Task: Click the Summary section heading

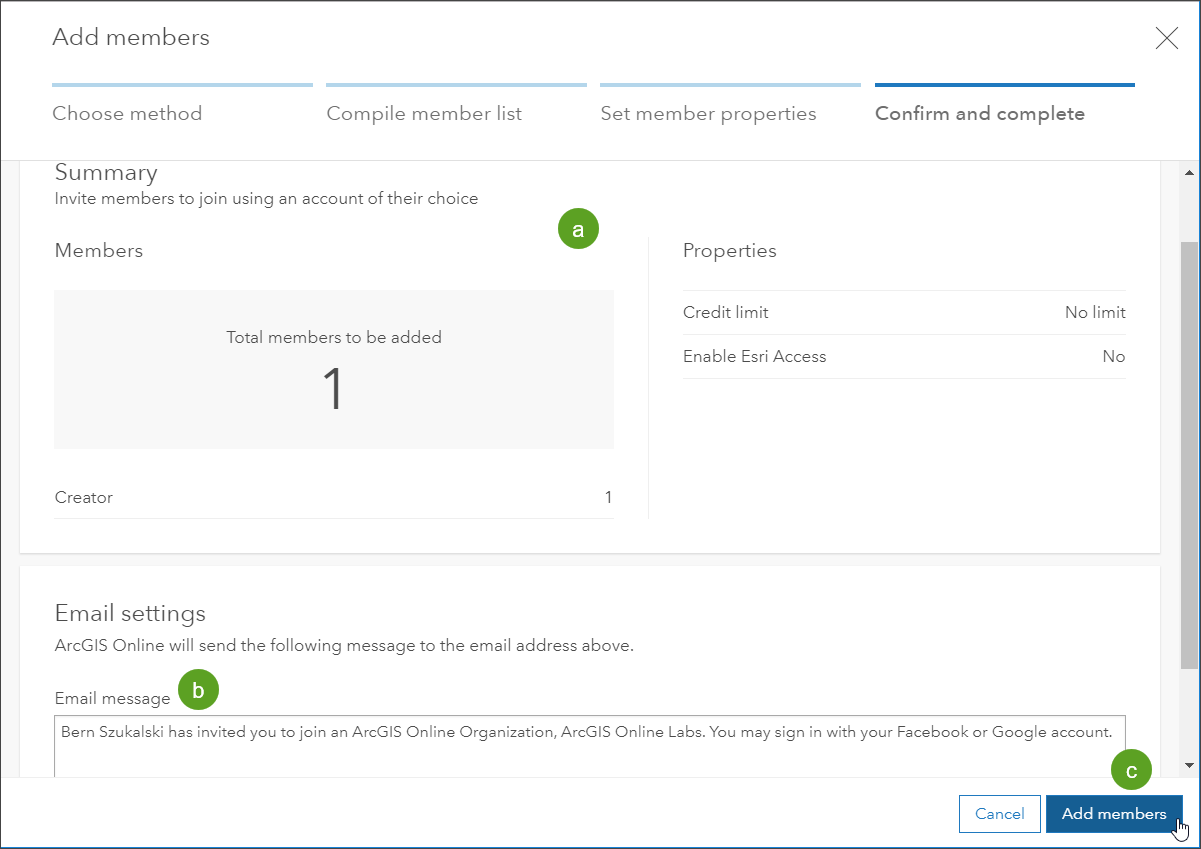Action: click(106, 172)
